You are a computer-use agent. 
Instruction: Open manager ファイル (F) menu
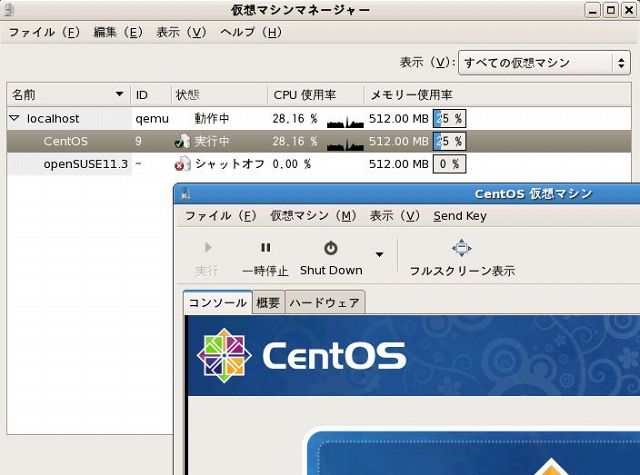pos(44,32)
